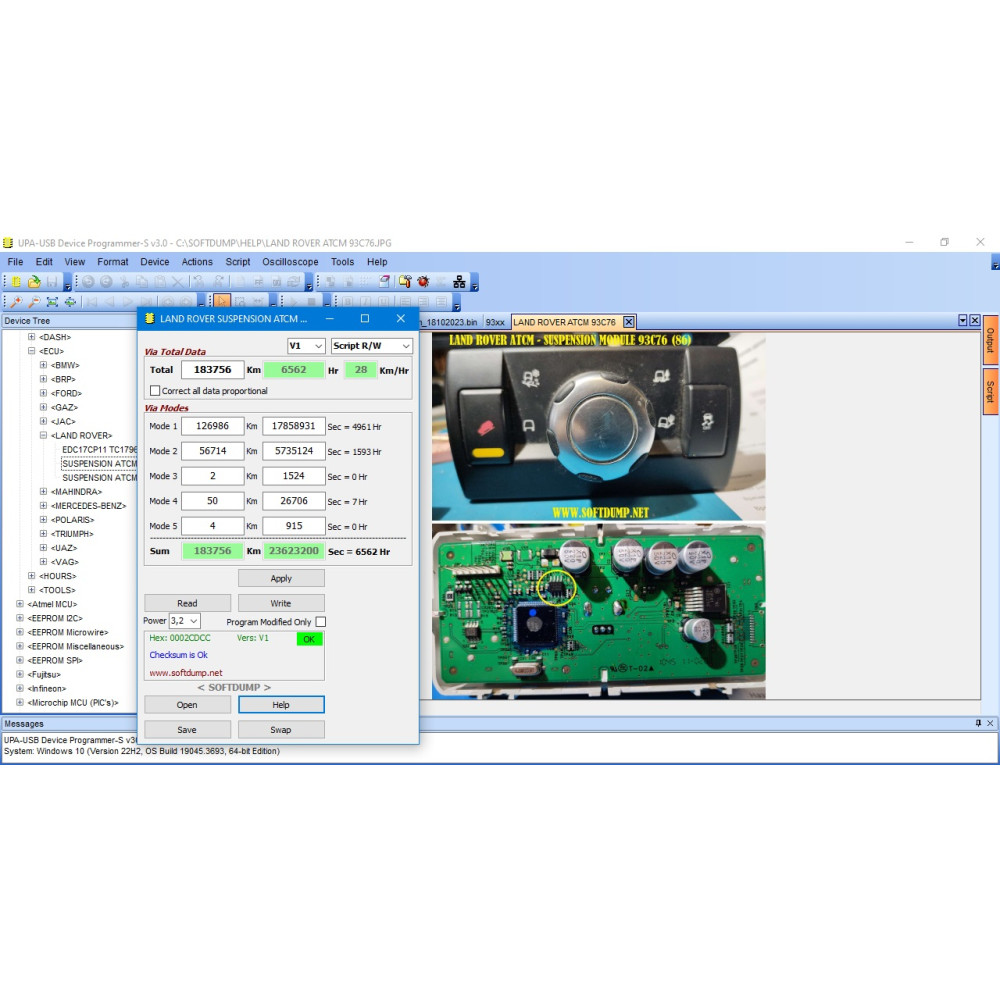Pin the Messages panel
The width and height of the screenshot is (1000, 1000).
pos(978,723)
